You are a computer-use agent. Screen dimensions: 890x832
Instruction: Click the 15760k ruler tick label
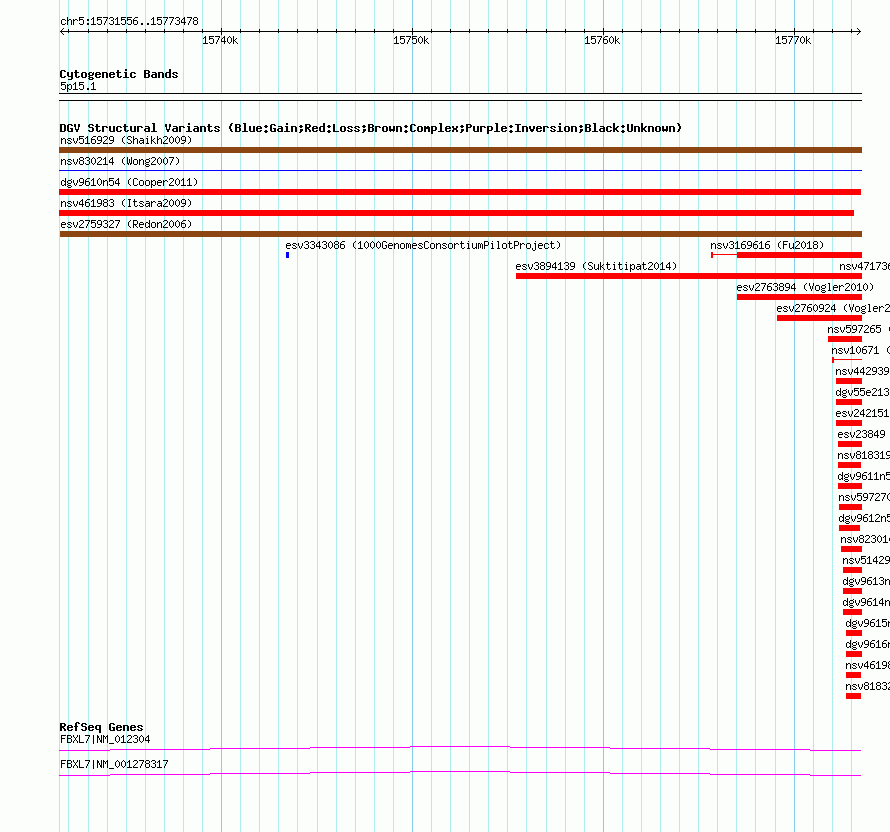pyautogui.click(x=602, y=40)
